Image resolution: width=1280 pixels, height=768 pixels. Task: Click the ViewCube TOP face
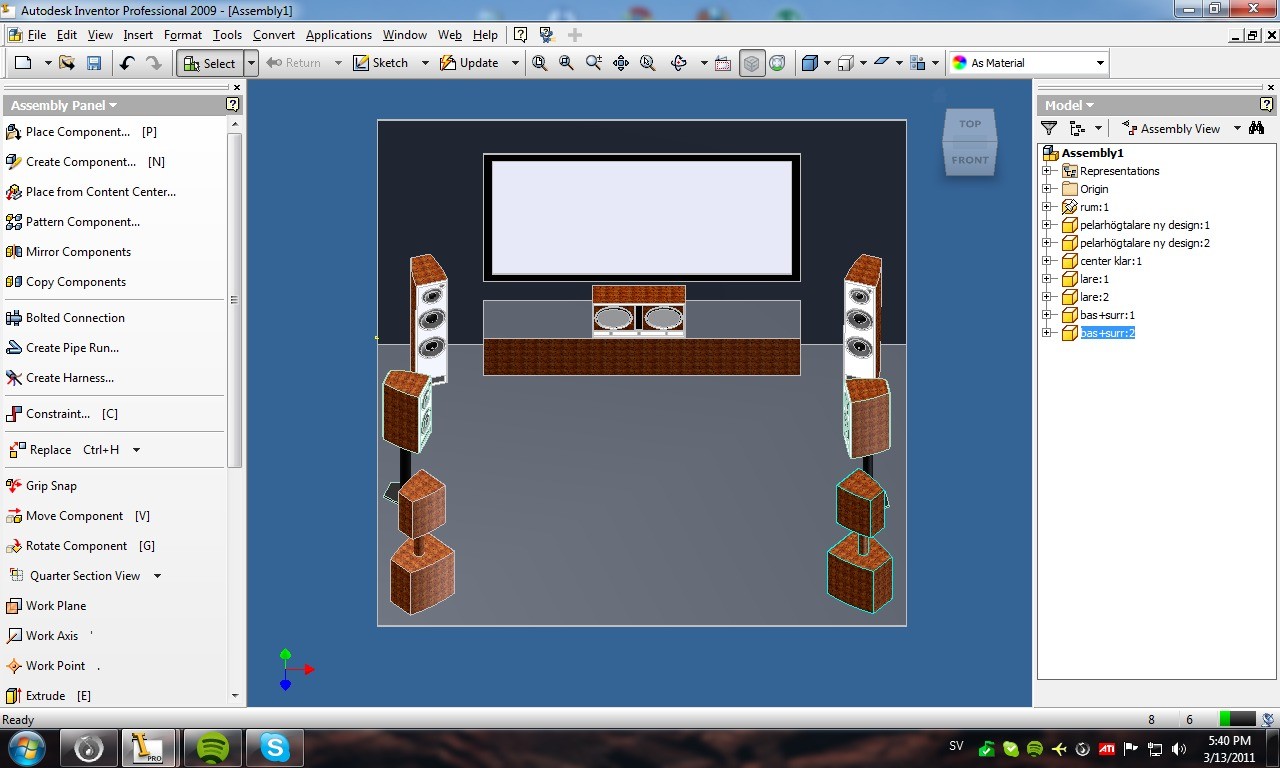970,124
